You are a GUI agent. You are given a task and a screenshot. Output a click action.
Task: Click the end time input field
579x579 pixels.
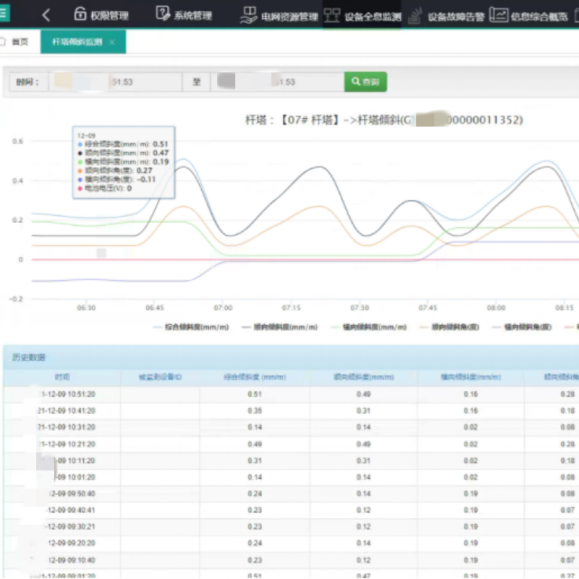point(277,82)
